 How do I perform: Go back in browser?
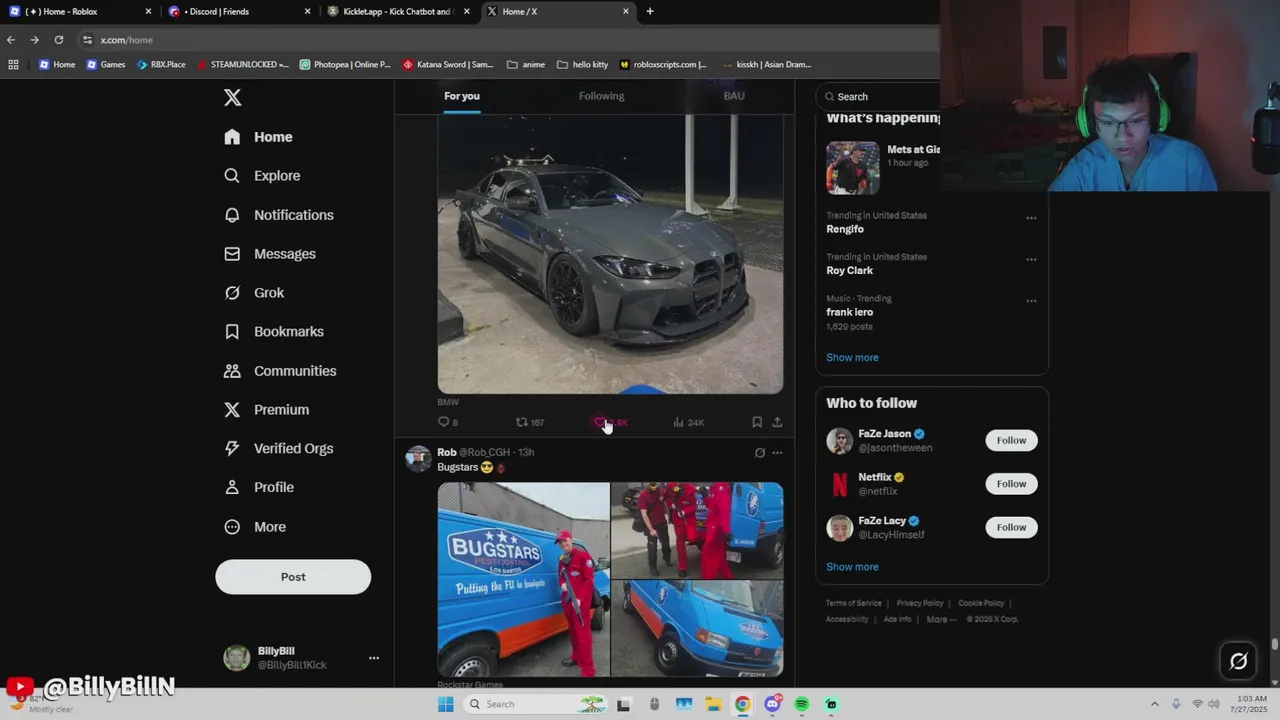(11, 40)
